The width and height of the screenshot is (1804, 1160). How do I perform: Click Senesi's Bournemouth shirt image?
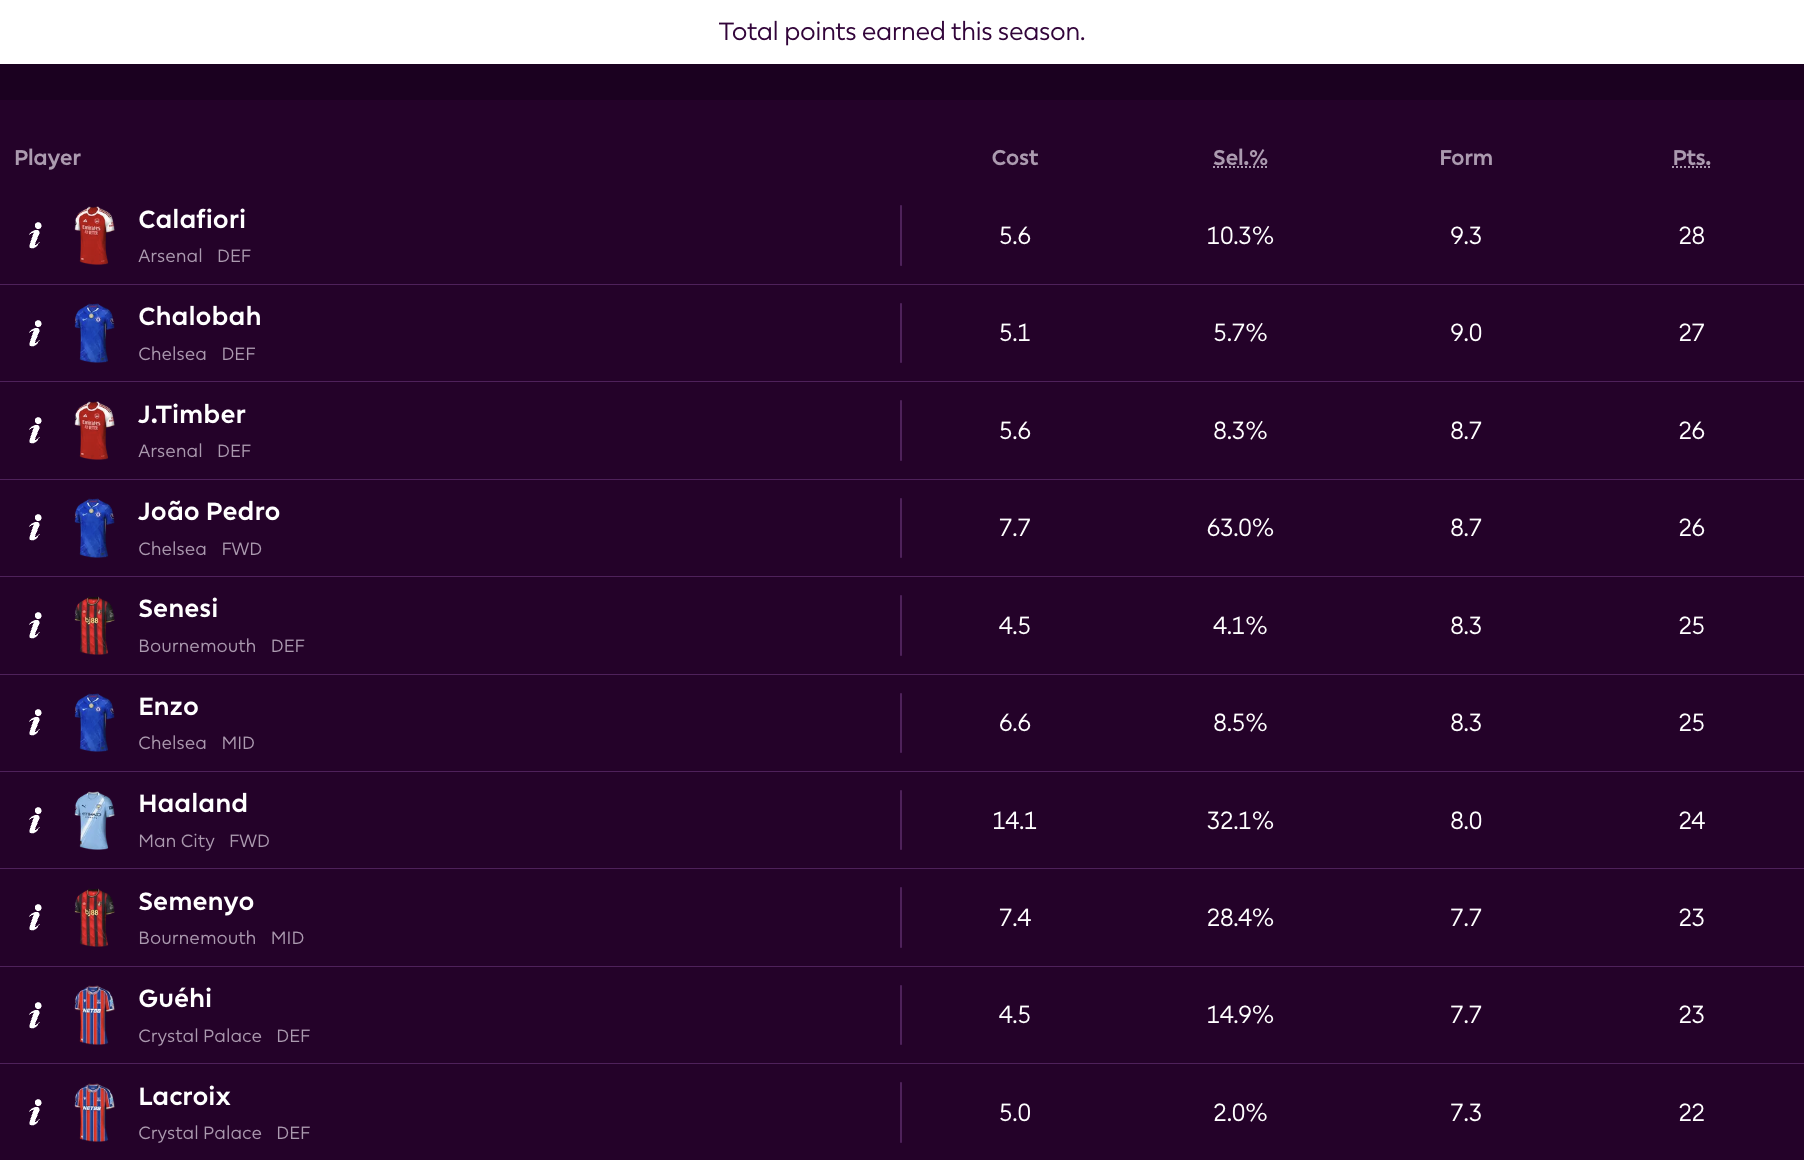[x=94, y=626]
